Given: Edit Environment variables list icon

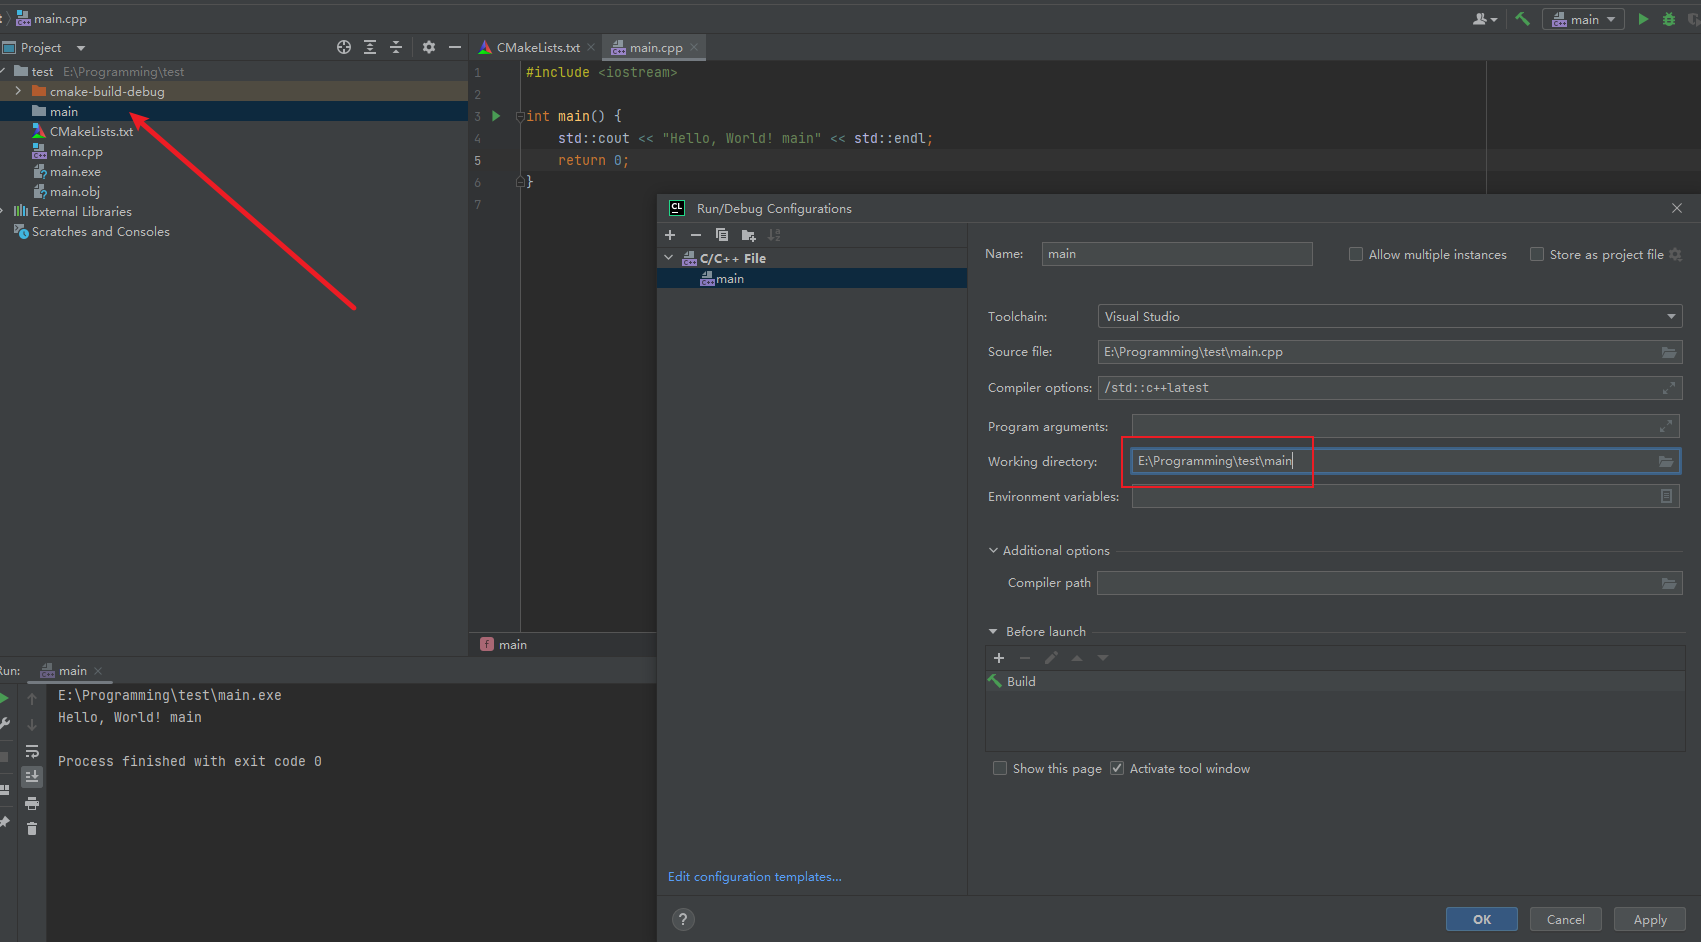Looking at the screenshot, I should click(x=1666, y=496).
